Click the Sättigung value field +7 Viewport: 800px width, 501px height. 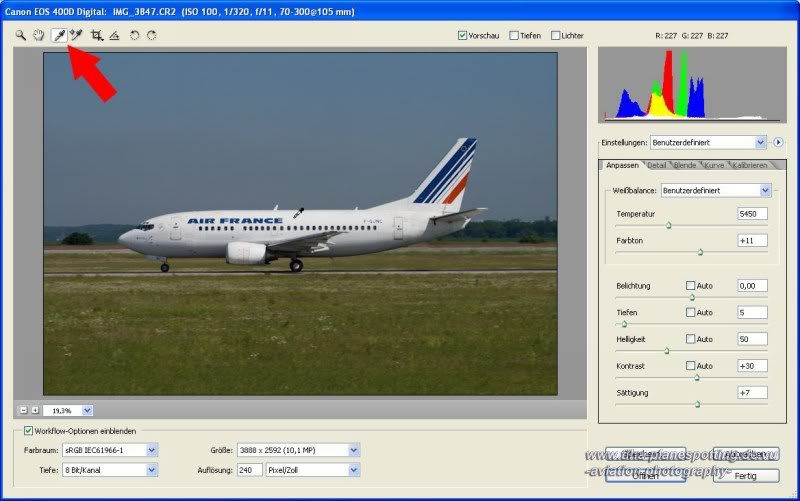point(752,392)
